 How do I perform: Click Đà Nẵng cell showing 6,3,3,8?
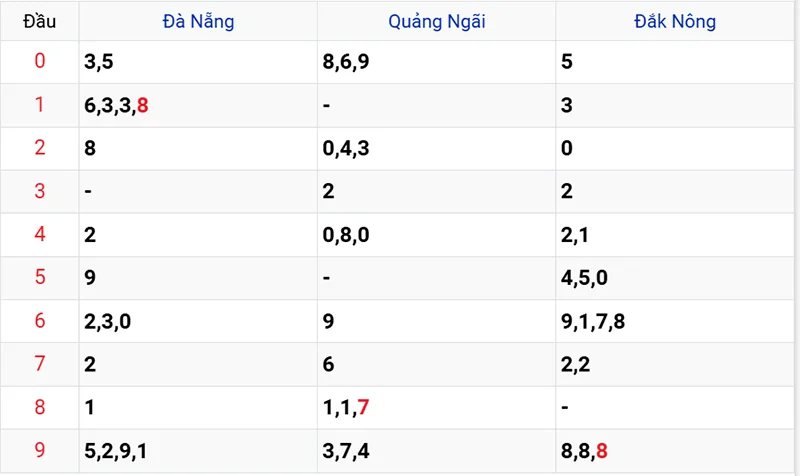coord(117,104)
